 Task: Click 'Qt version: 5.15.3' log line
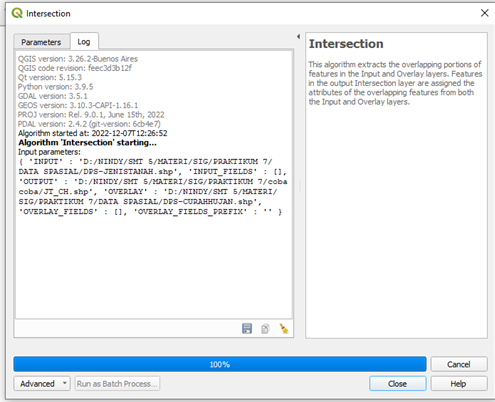[50, 78]
